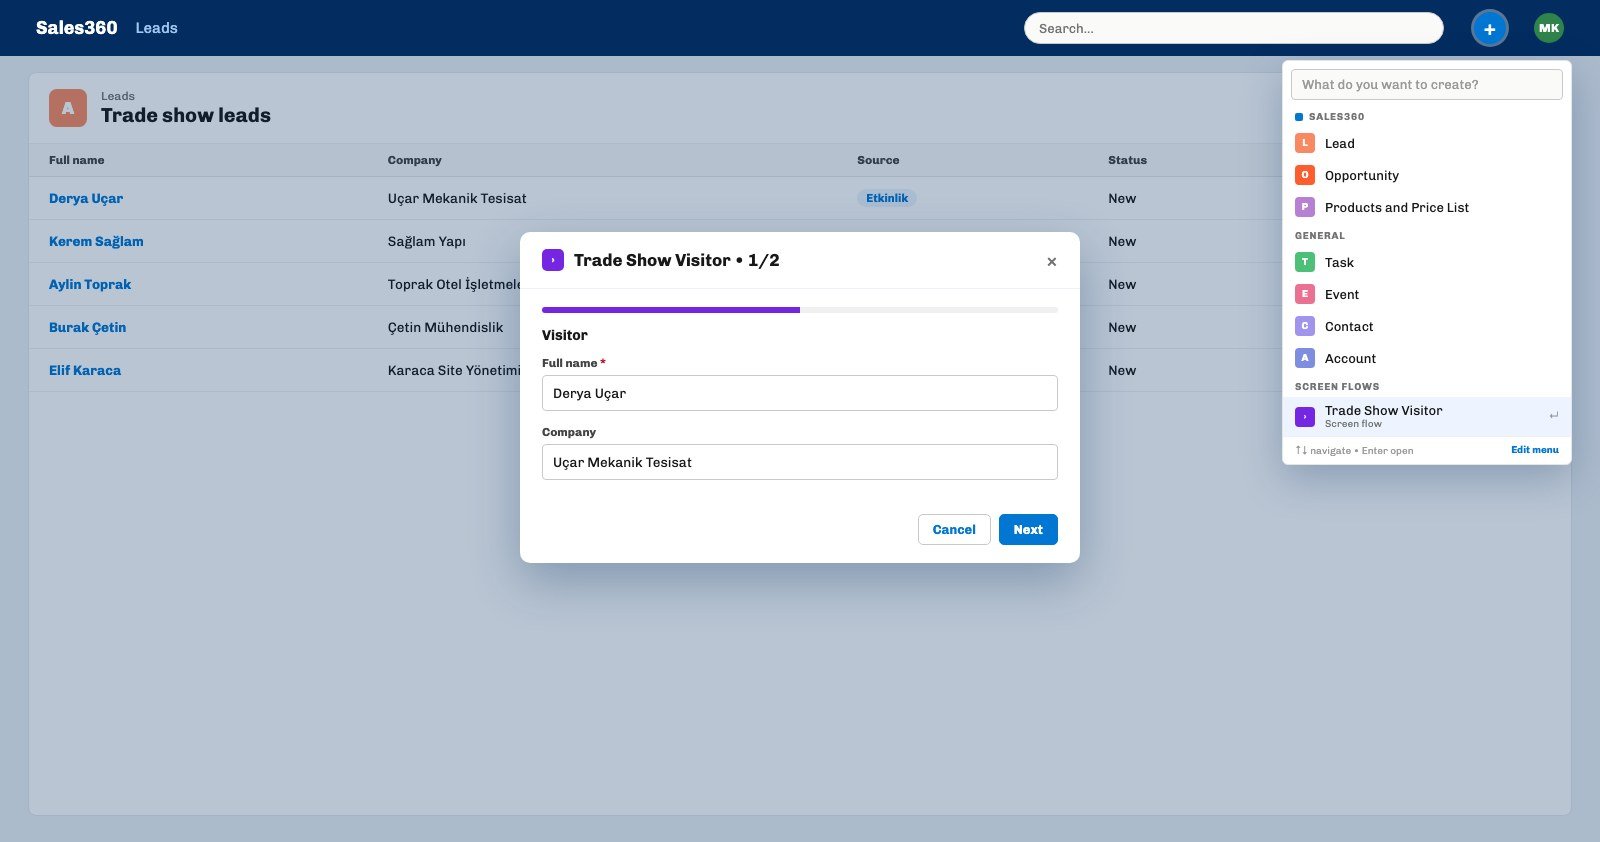The image size is (1600, 842).
Task: Go to Leads in the top navigation
Action: click(157, 28)
